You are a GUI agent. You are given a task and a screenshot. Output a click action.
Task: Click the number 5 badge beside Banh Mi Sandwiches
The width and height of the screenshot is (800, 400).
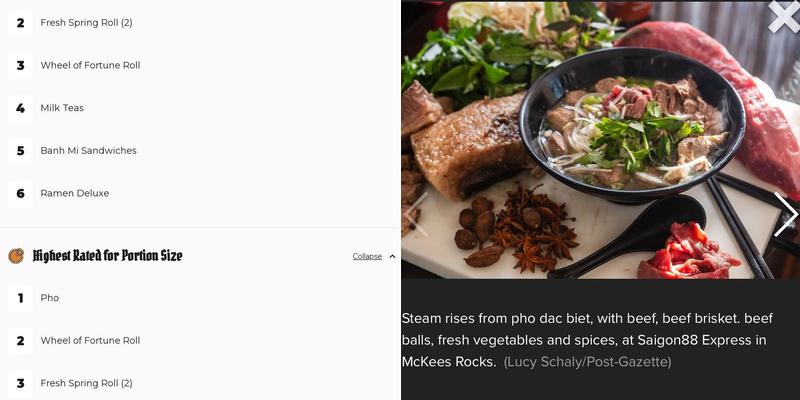[x=20, y=151]
